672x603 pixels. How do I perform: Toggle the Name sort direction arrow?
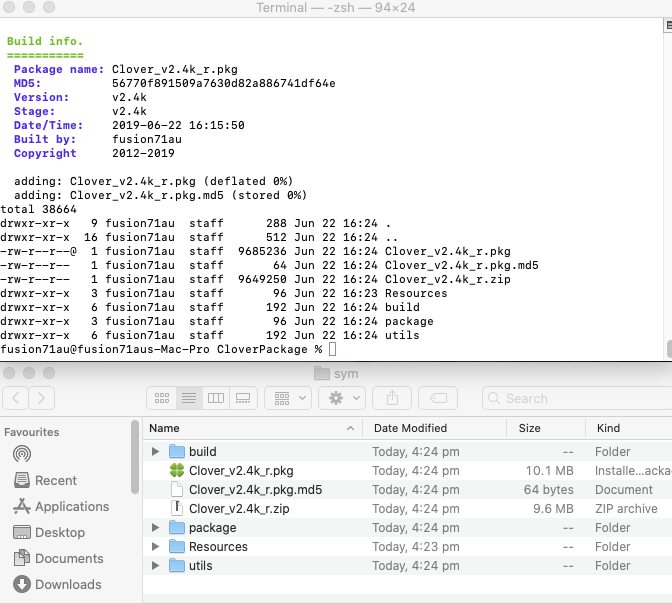pyautogui.click(x=350, y=428)
